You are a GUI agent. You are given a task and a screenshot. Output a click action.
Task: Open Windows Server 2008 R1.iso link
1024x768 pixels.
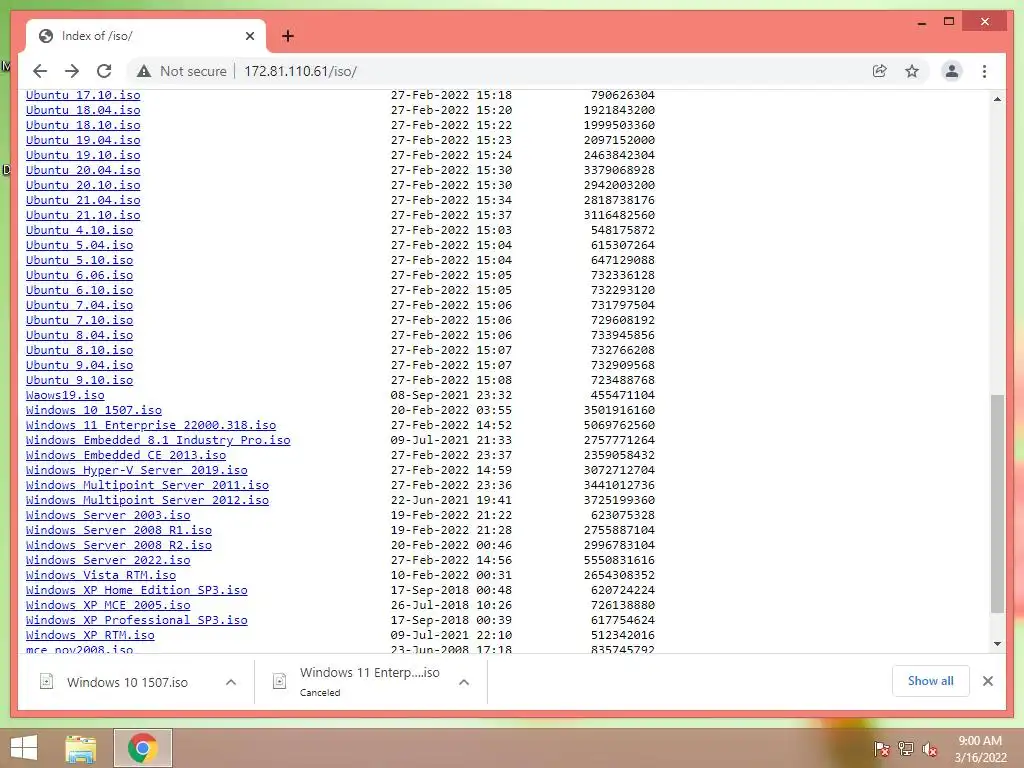coord(119,531)
